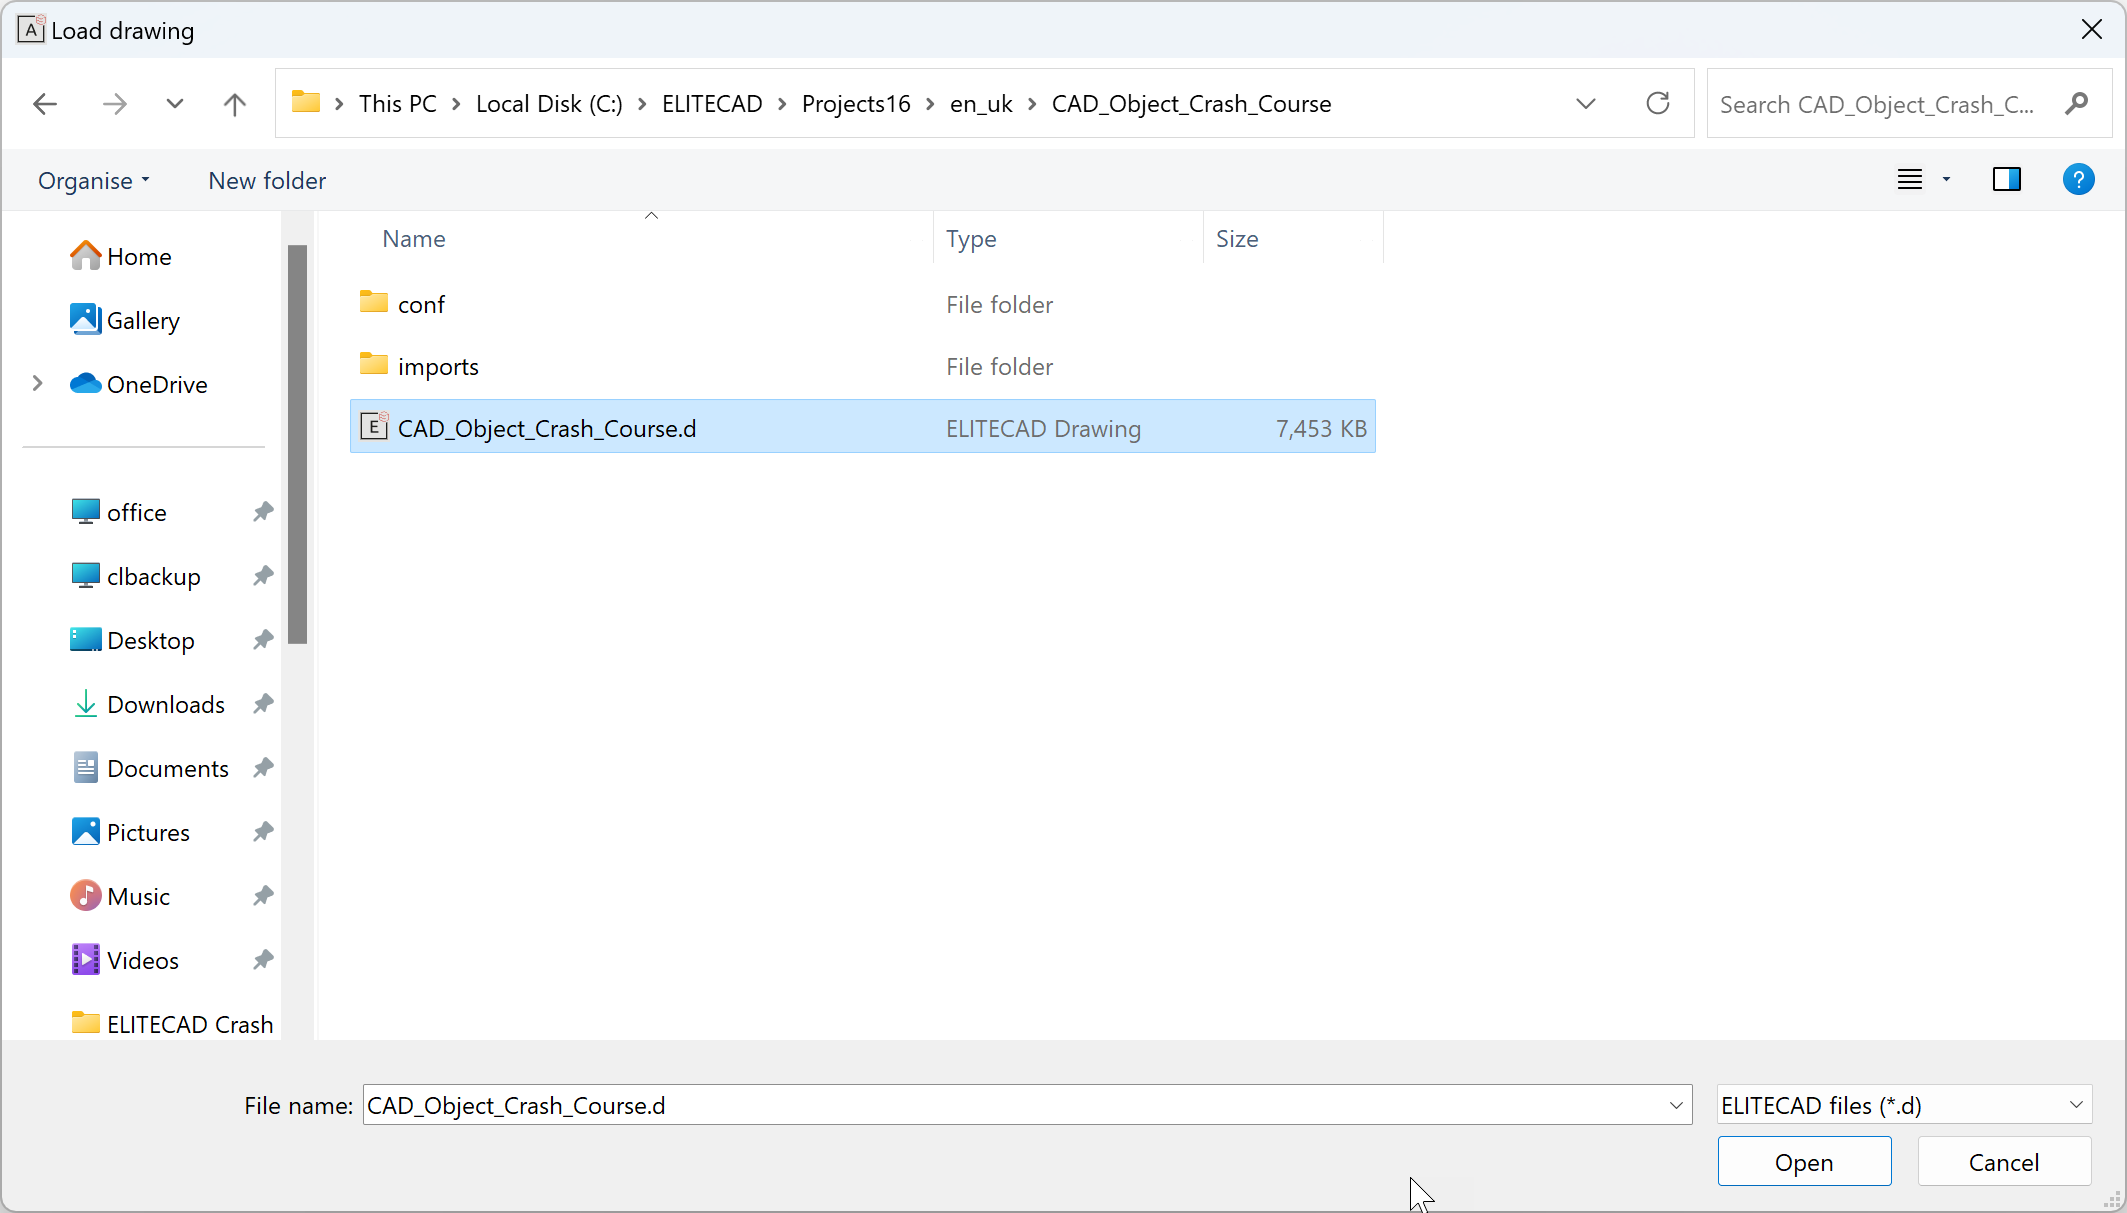2127x1213 pixels.
Task: Open ELITECAD files (*.d) type filter
Action: (x=1904, y=1105)
